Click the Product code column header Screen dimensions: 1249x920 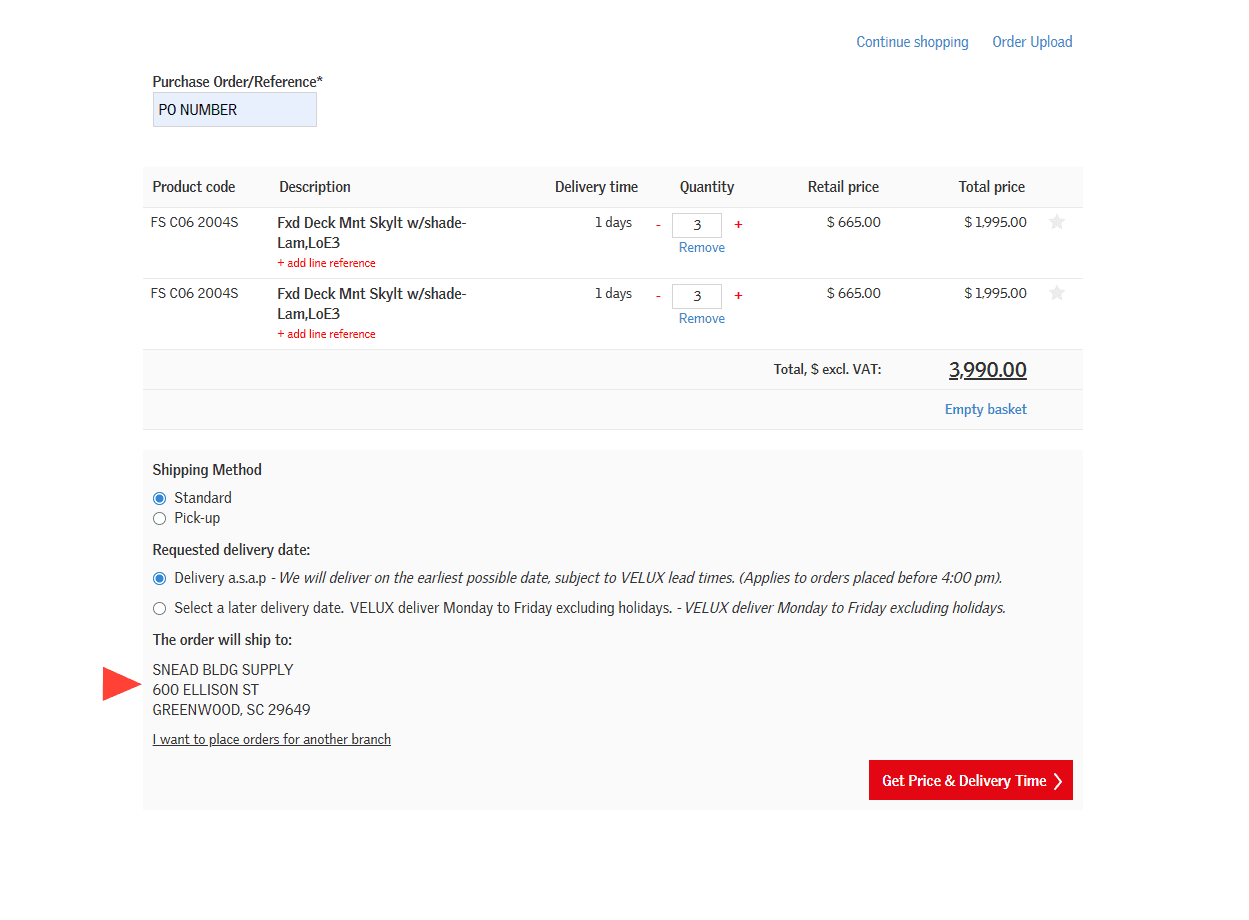tap(194, 187)
